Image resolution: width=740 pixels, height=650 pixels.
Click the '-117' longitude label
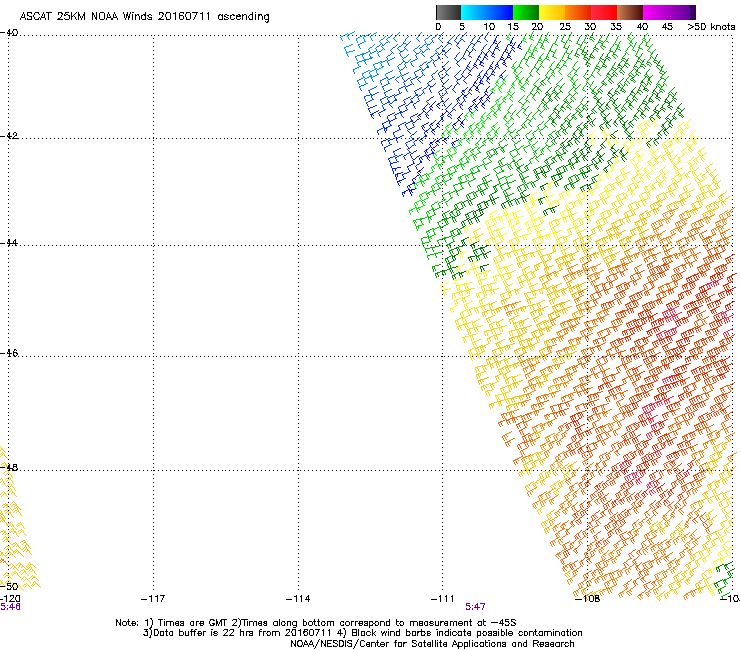tap(153, 599)
